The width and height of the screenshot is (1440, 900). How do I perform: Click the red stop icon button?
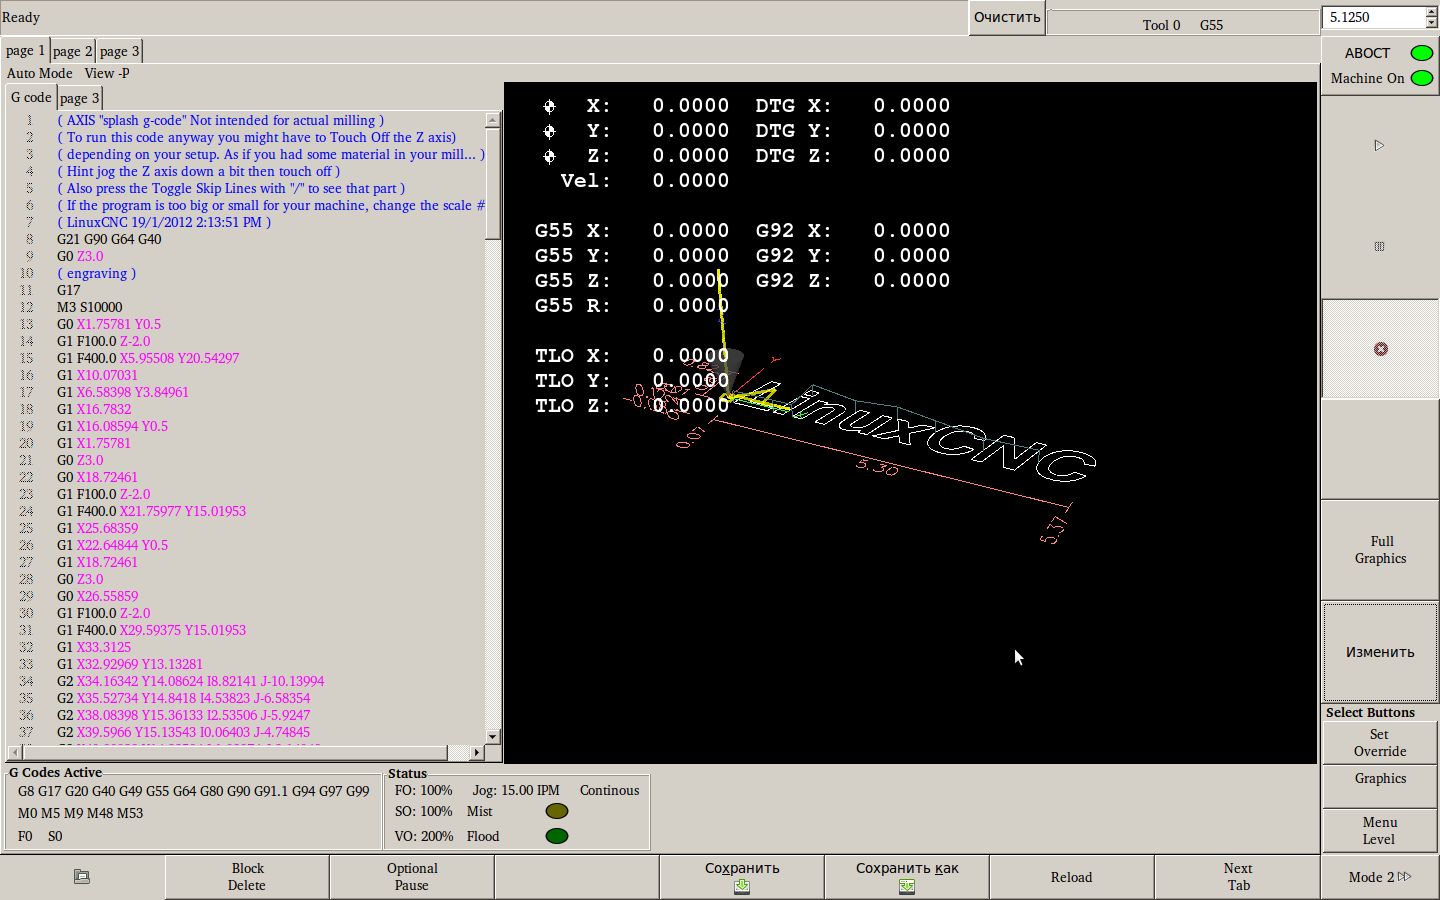[1380, 349]
